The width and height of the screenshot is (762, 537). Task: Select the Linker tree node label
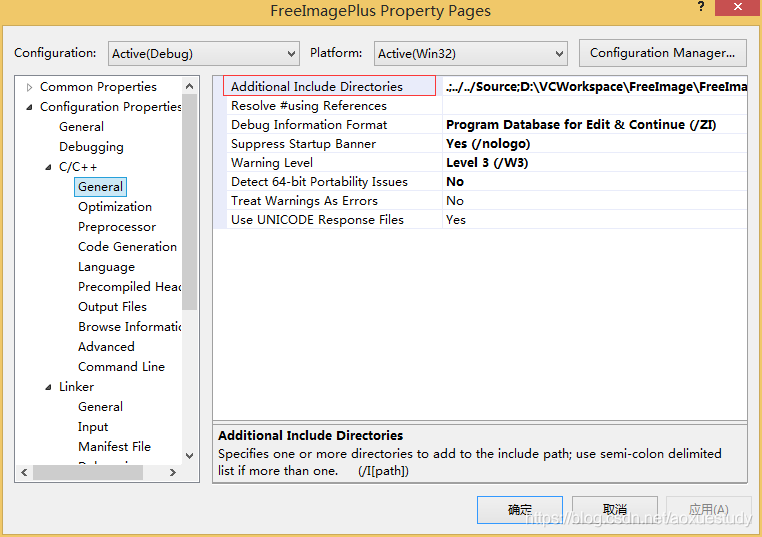pos(76,387)
